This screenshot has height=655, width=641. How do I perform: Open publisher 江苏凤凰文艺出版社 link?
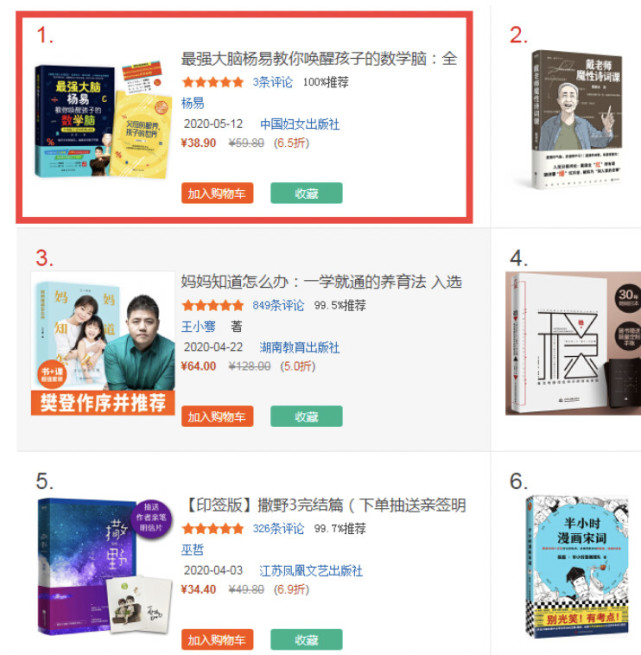[311, 571]
